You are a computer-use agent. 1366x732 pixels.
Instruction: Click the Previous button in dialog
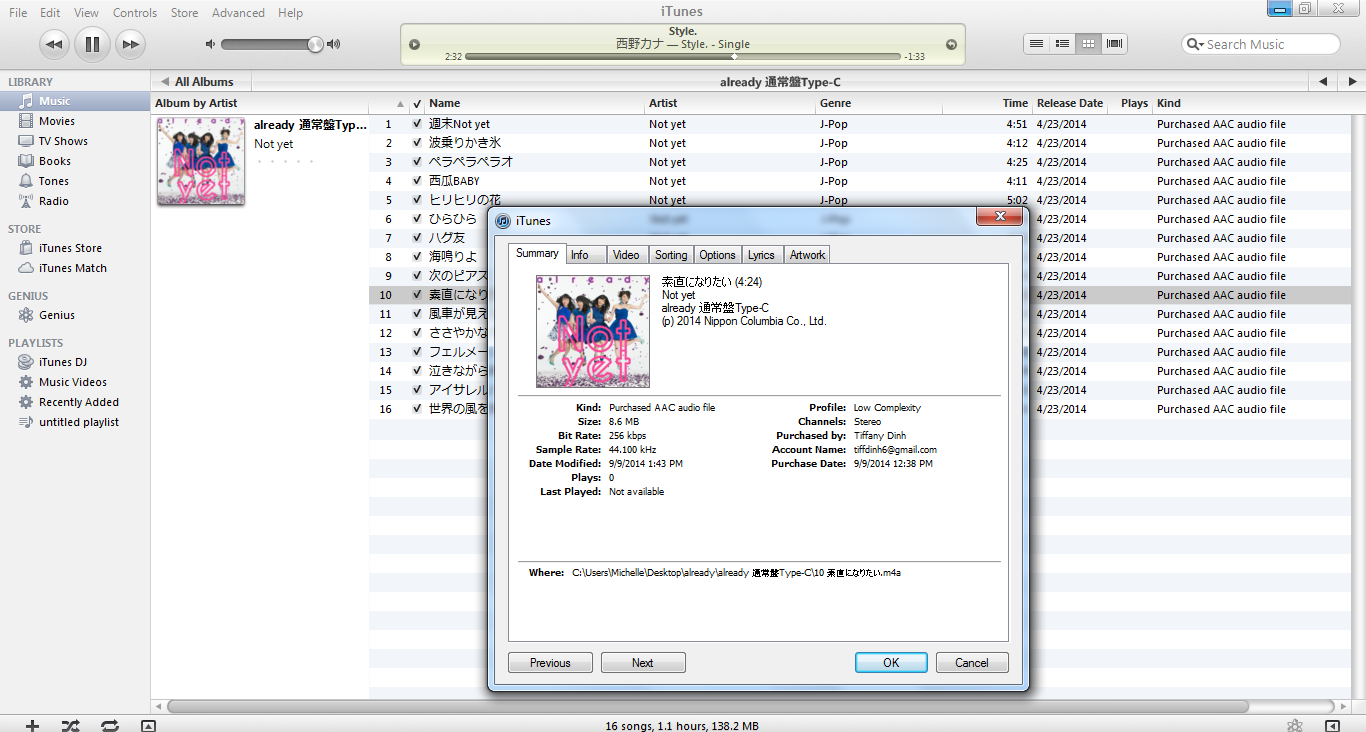(x=550, y=663)
